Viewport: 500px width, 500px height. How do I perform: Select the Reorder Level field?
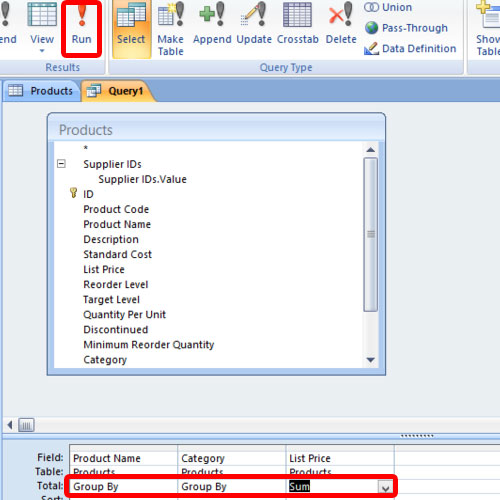116,284
